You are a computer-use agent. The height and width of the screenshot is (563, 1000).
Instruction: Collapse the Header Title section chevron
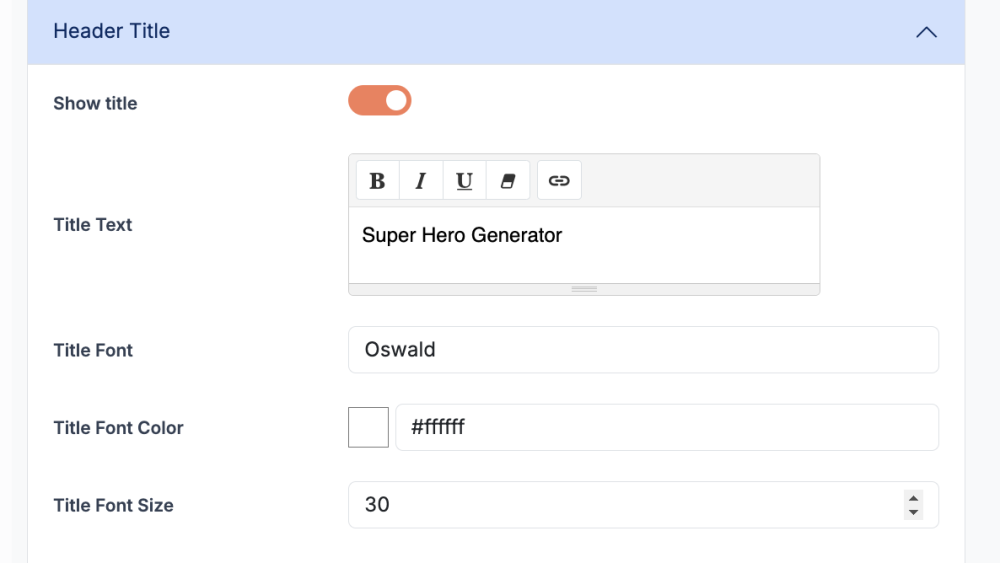[926, 32]
